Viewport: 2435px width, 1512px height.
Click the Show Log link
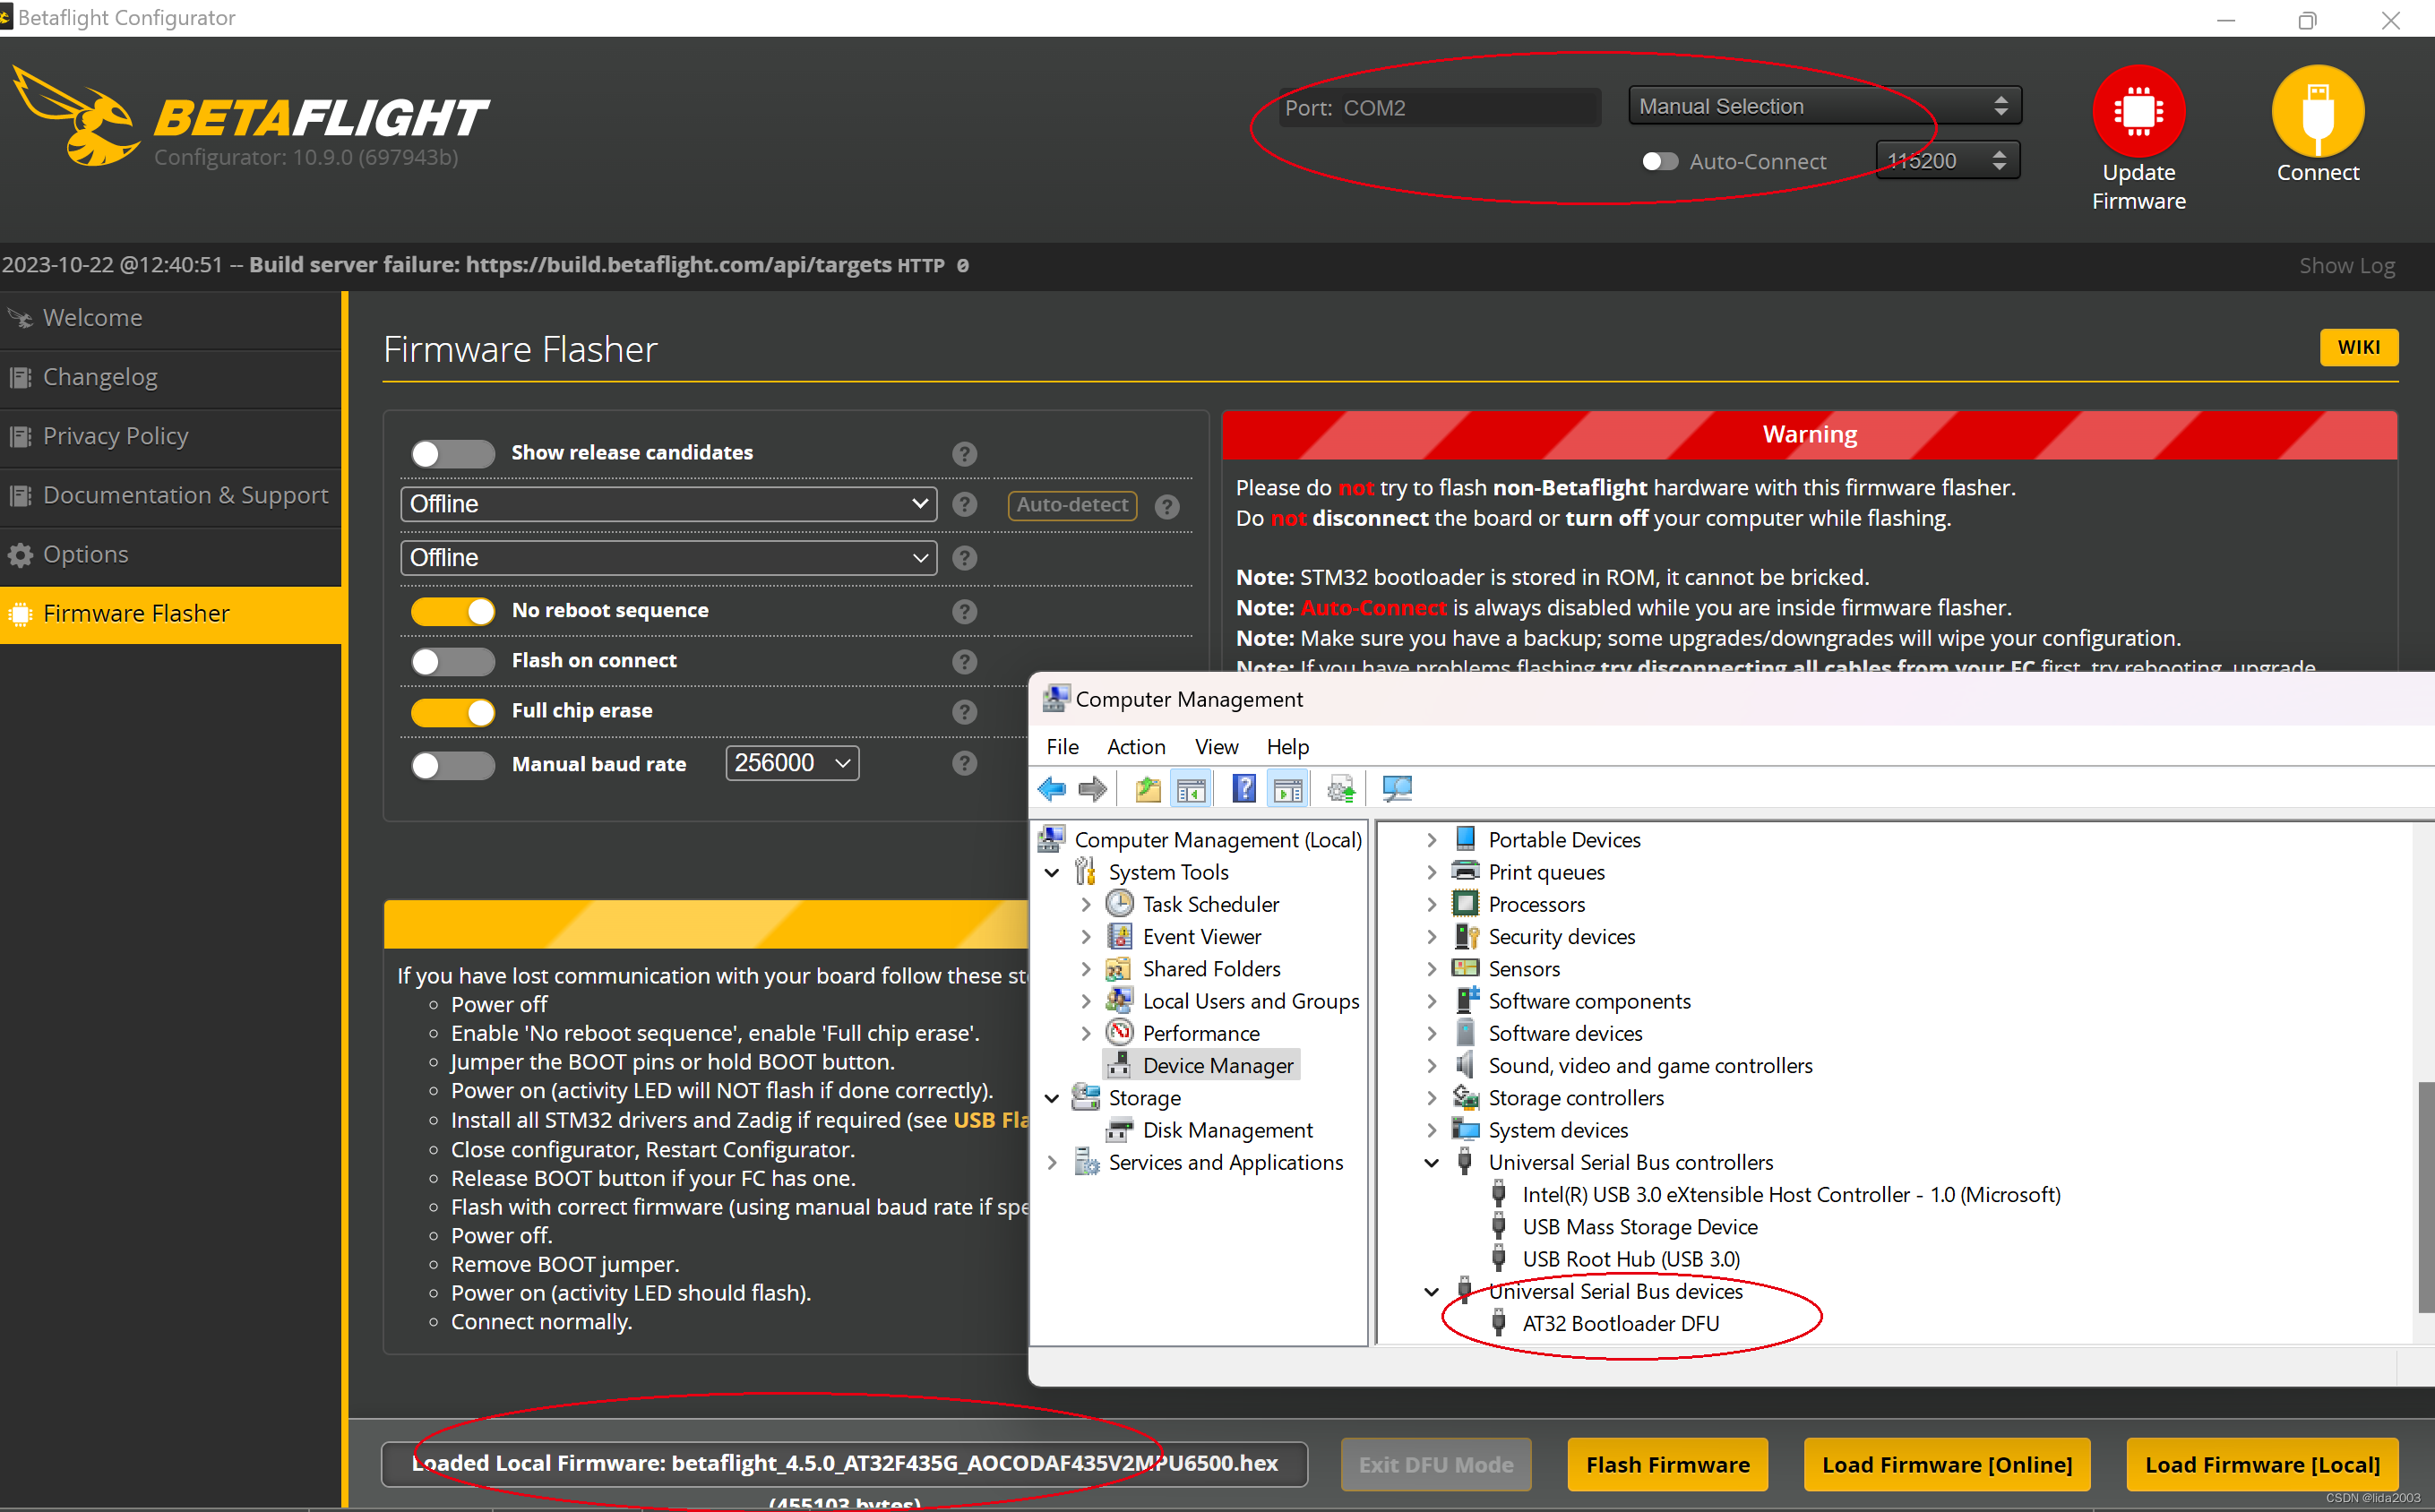[x=2346, y=266]
